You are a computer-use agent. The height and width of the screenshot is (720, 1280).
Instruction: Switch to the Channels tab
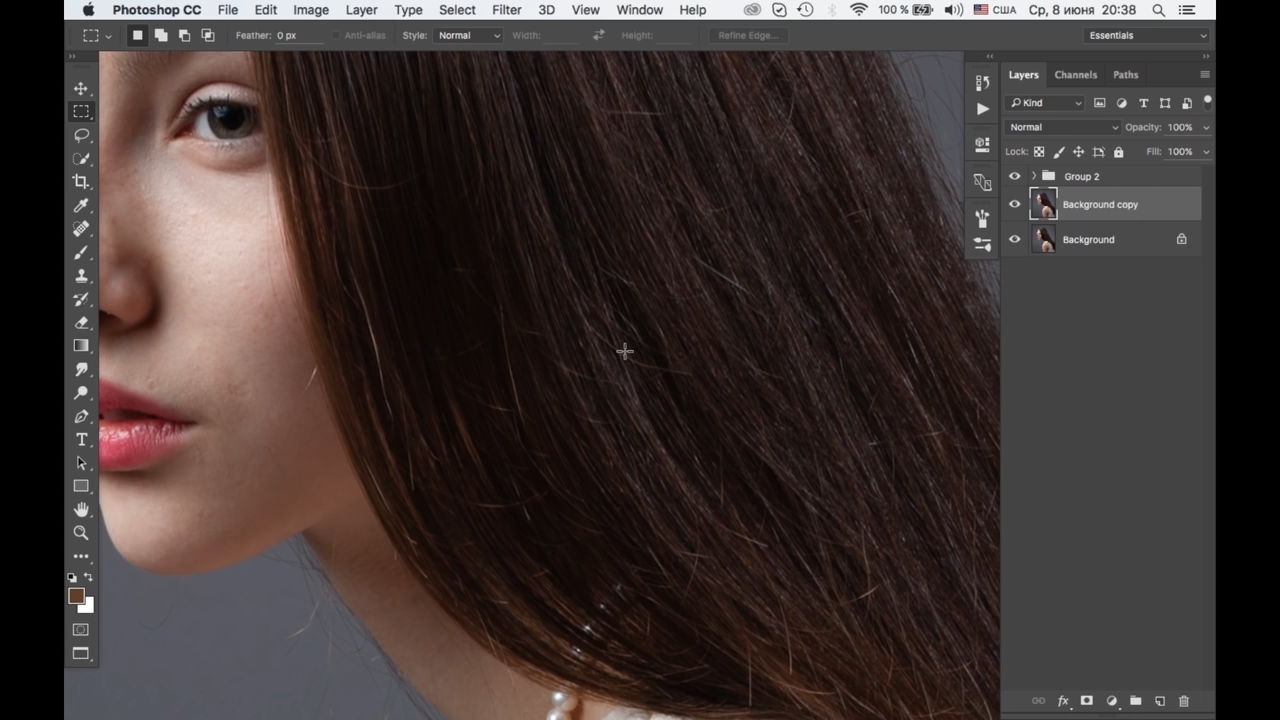1075,75
